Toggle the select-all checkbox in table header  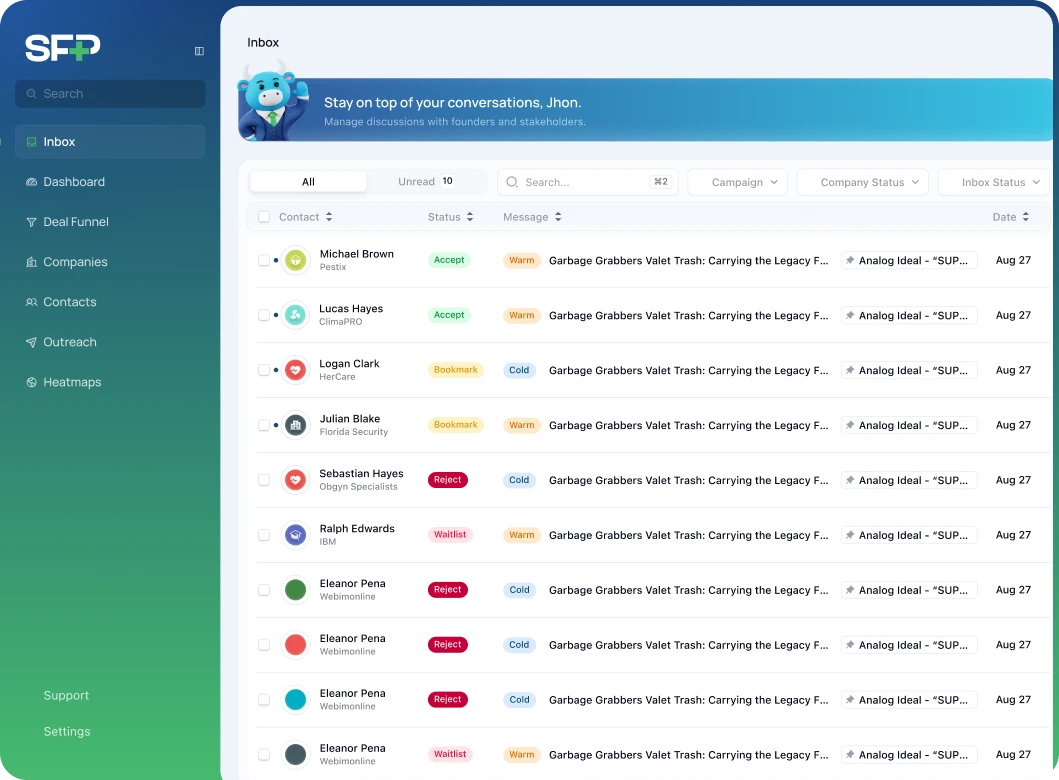(x=264, y=217)
